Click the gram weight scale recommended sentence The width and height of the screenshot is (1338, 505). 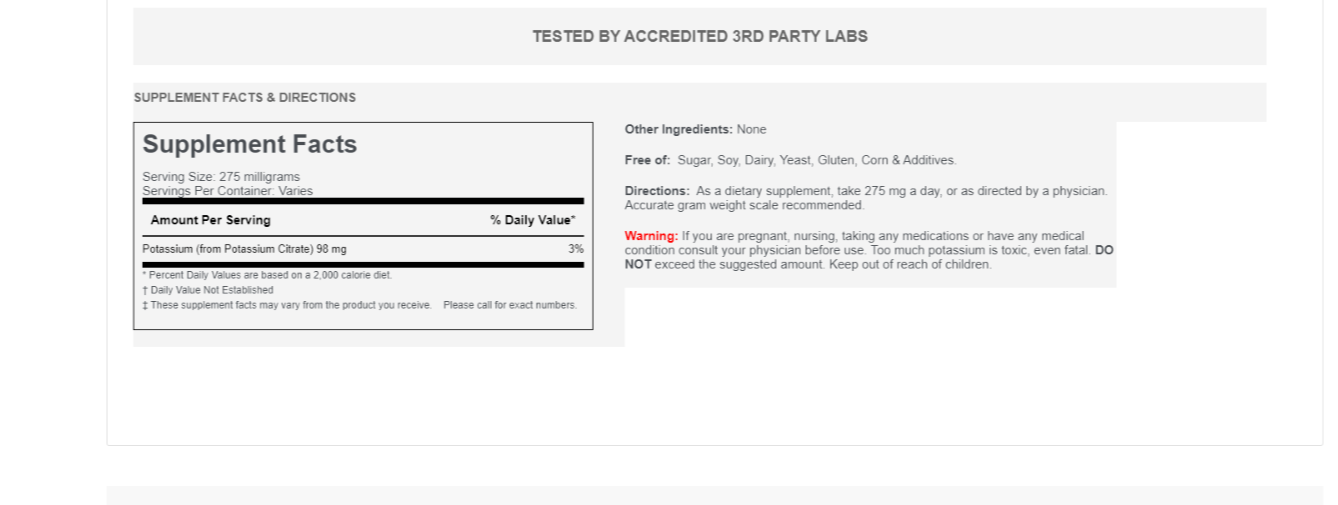click(x=744, y=206)
